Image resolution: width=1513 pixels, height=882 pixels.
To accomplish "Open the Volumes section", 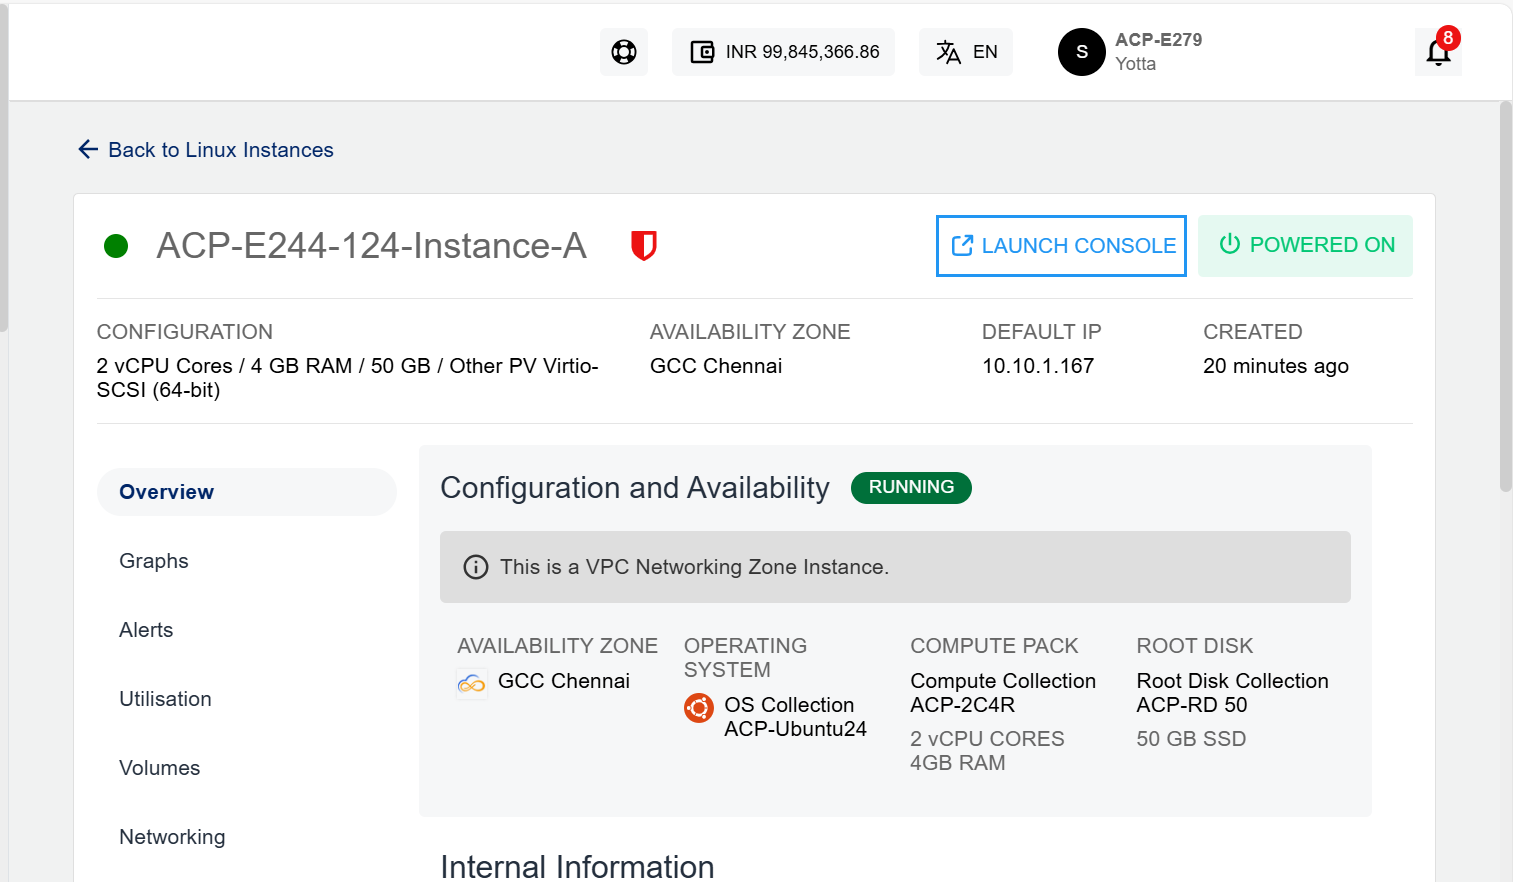I will (160, 768).
